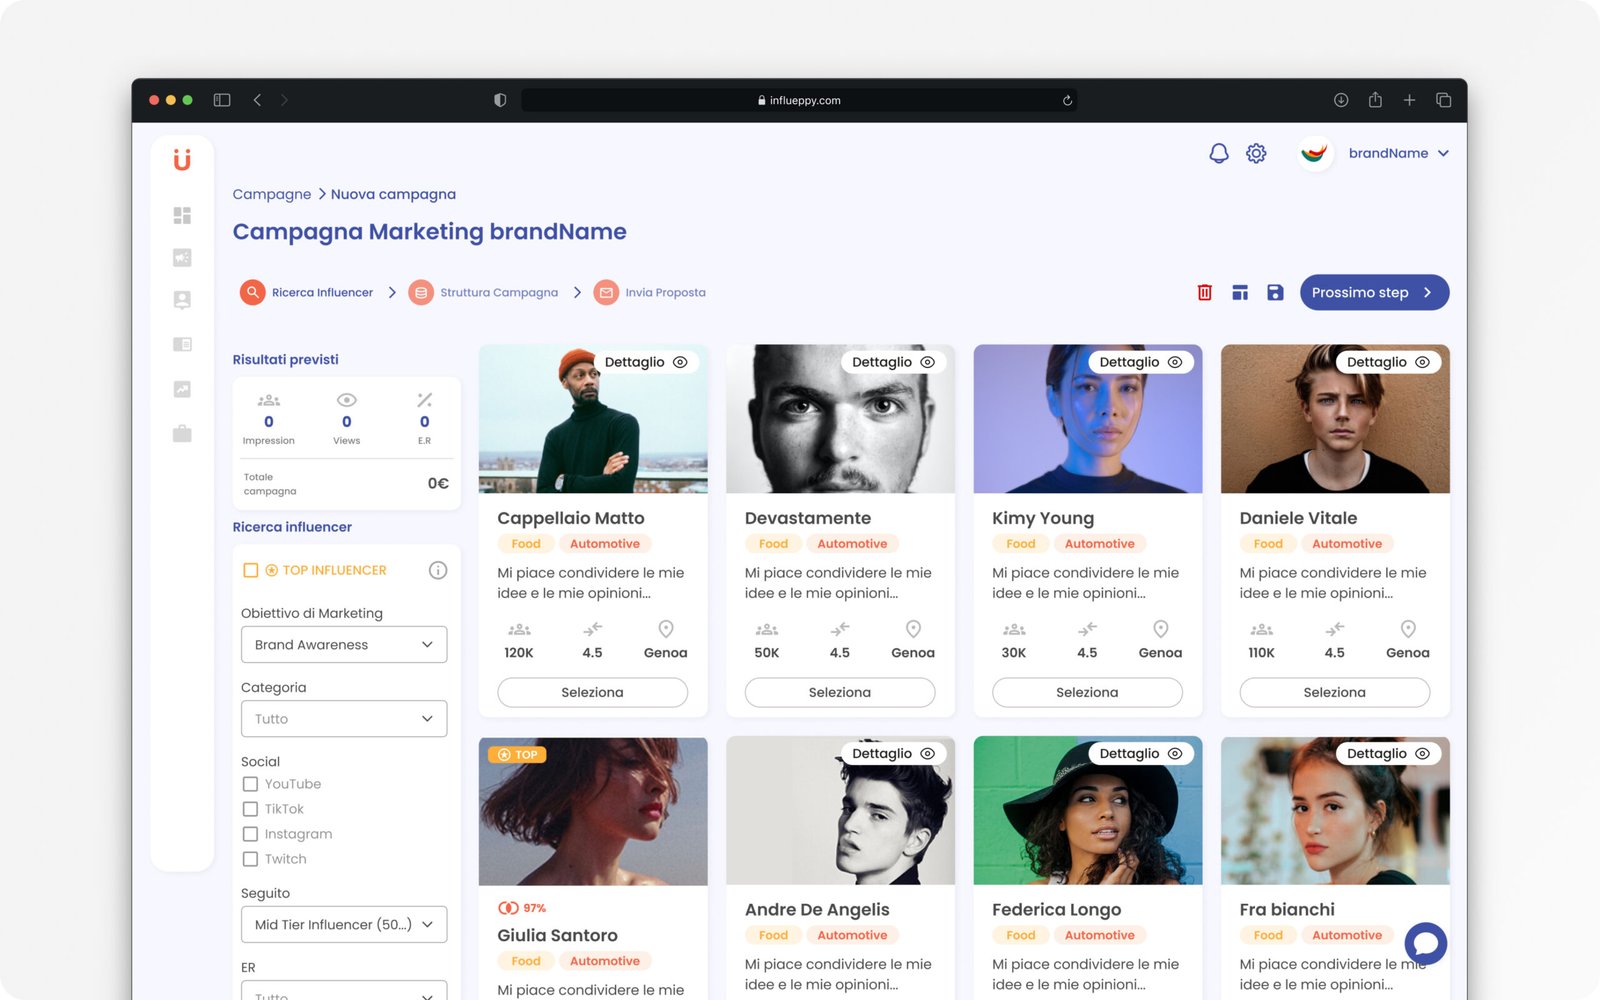Open settings via the gear icon
The width and height of the screenshot is (1600, 1000).
pyautogui.click(x=1256, y=153)
